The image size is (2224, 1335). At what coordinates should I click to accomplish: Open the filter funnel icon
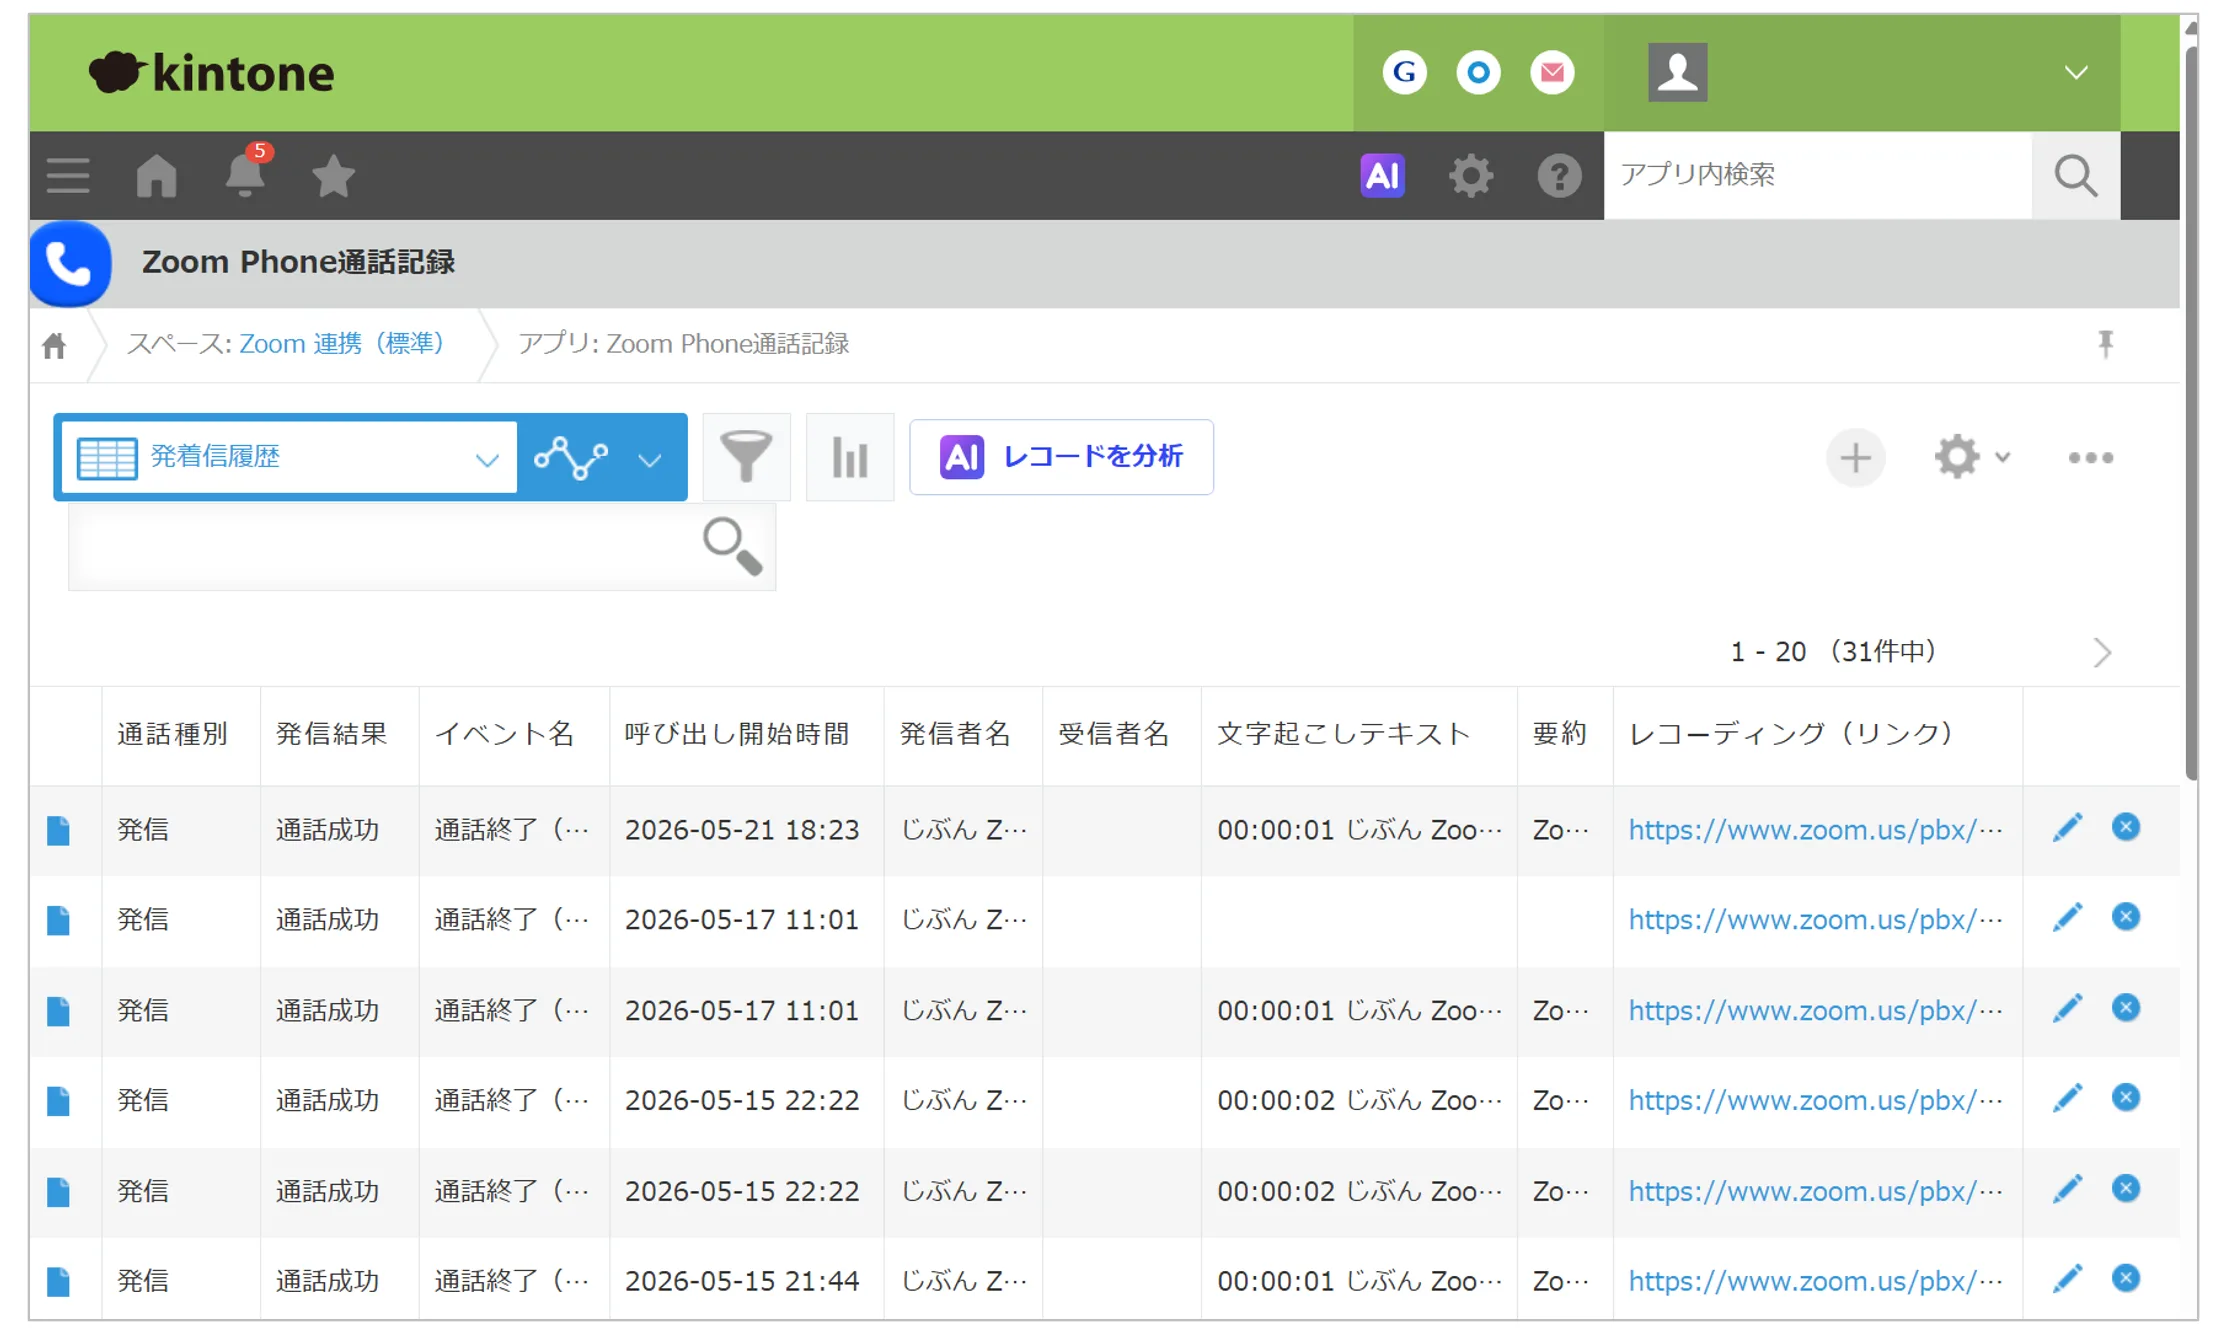coord(746,457)
